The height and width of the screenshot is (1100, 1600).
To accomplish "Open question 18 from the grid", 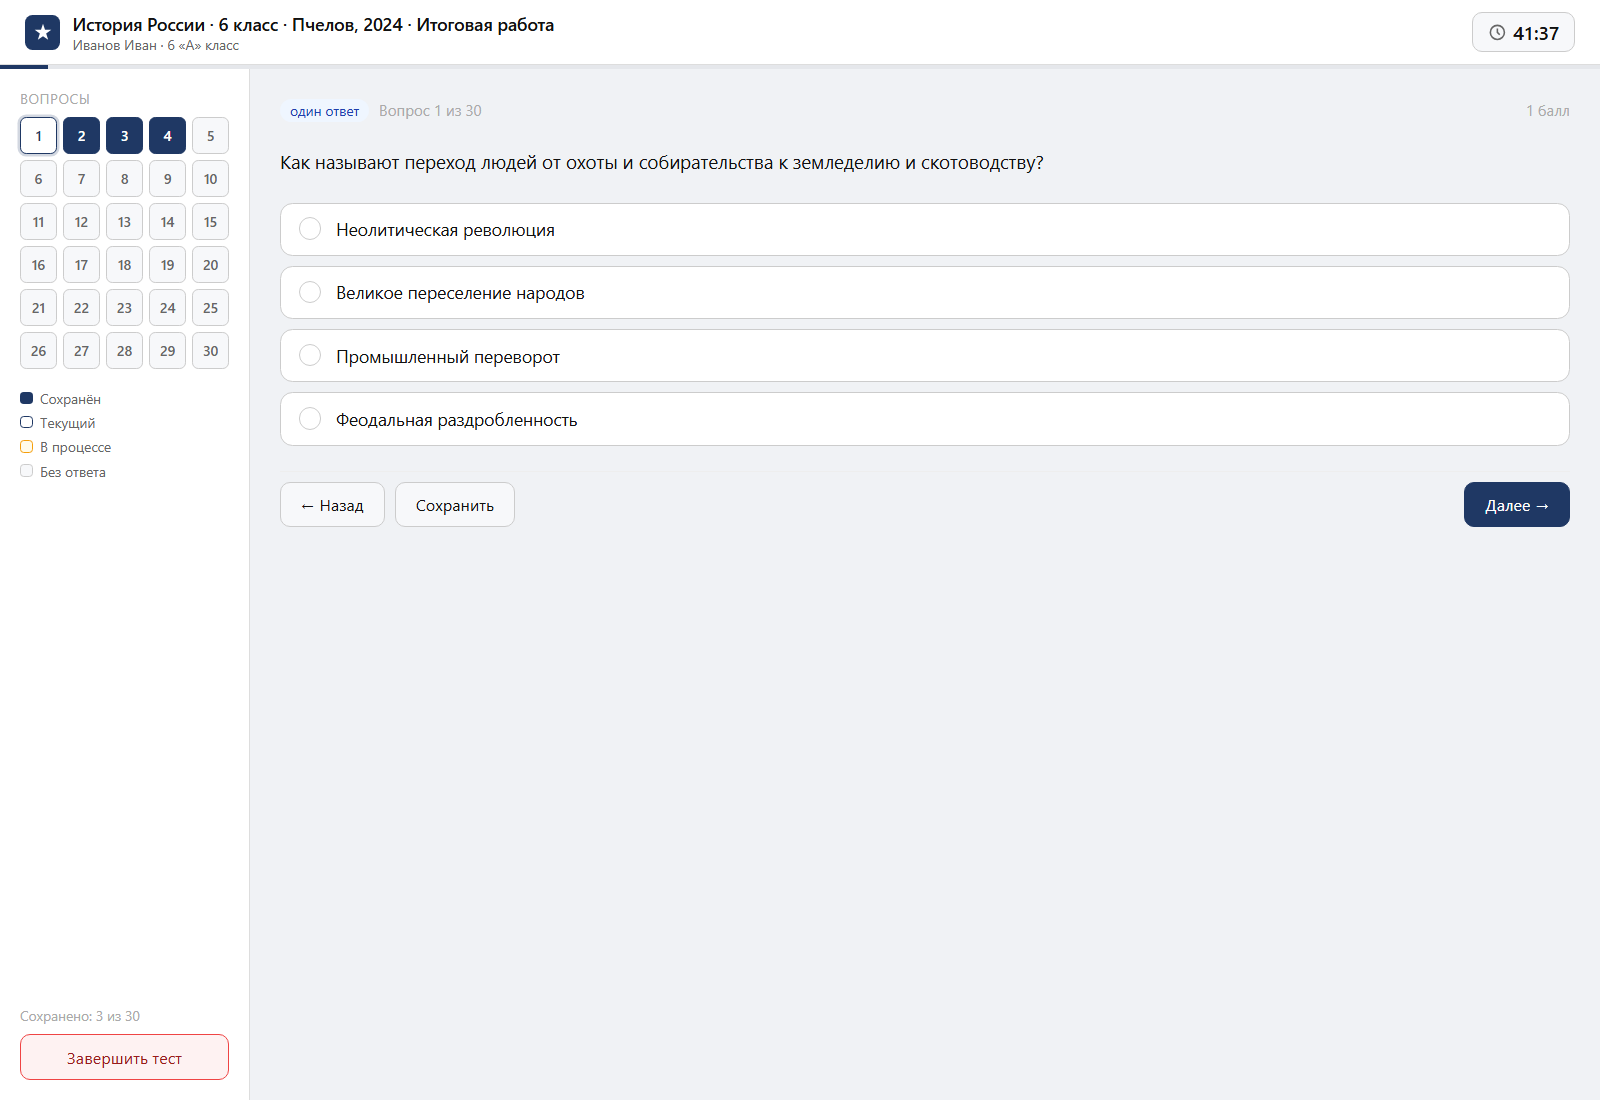I will coord(124,265).
